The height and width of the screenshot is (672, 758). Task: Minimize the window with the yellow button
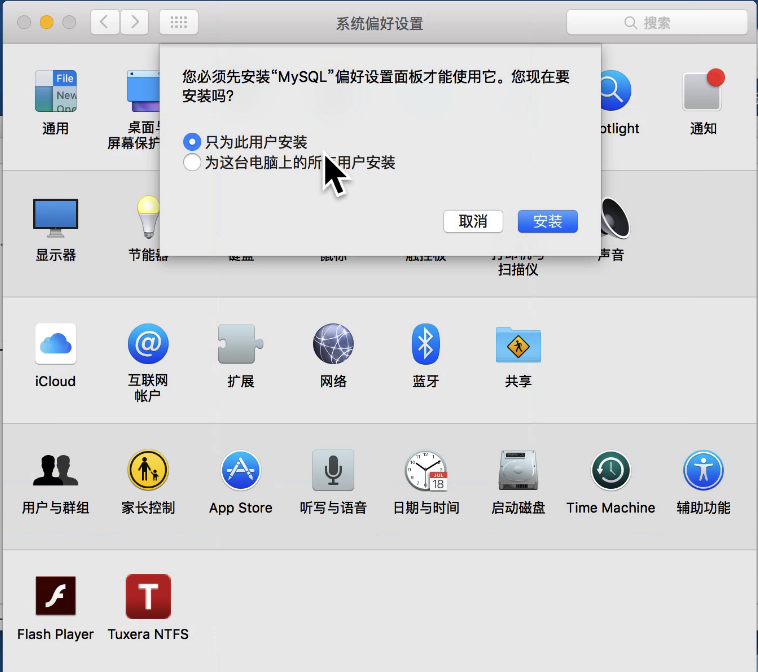[x=46, y=22]
